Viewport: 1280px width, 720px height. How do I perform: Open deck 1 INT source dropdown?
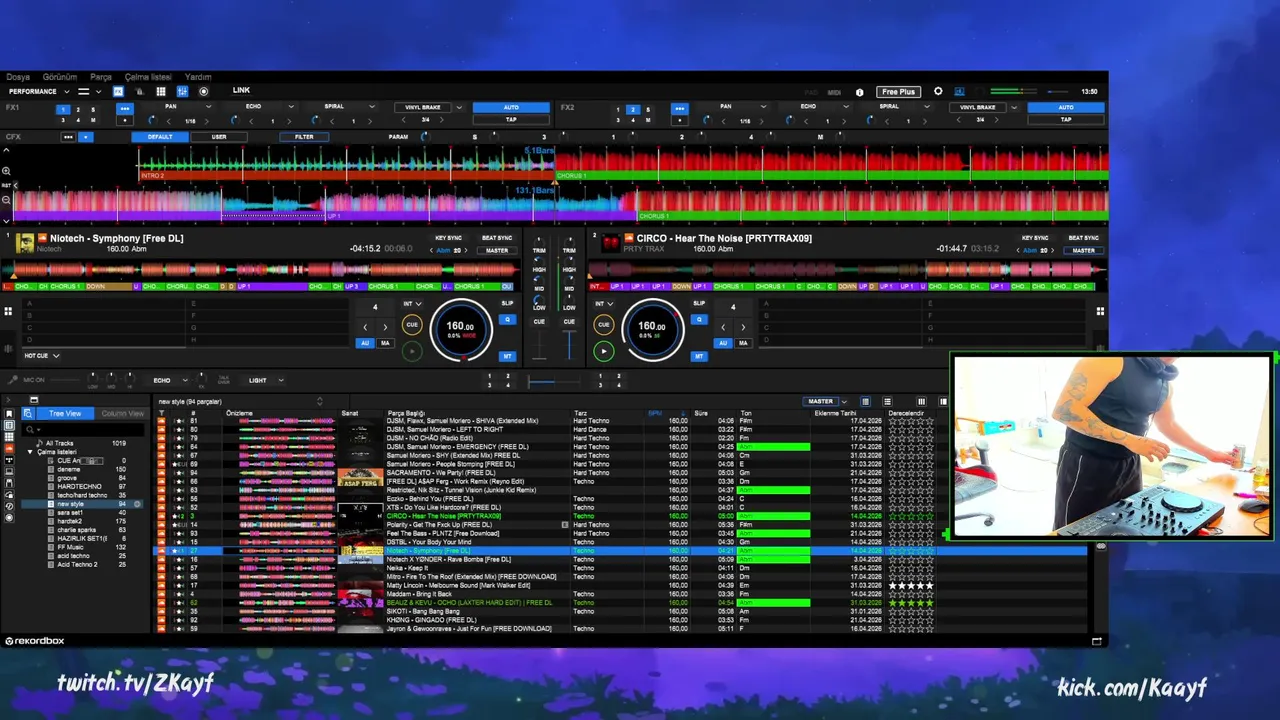(412, 304)
